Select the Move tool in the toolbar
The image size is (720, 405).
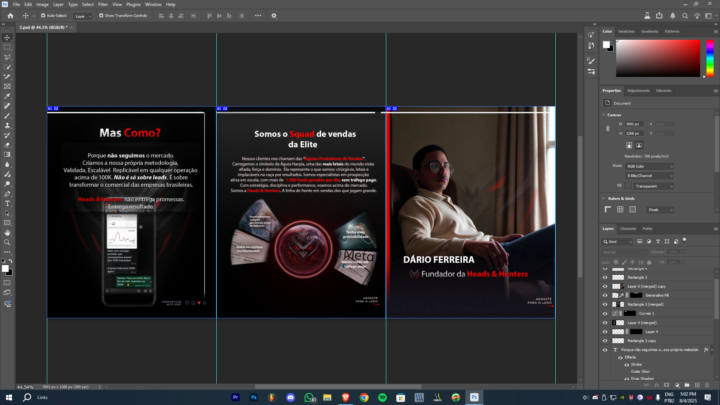(8, 37)
